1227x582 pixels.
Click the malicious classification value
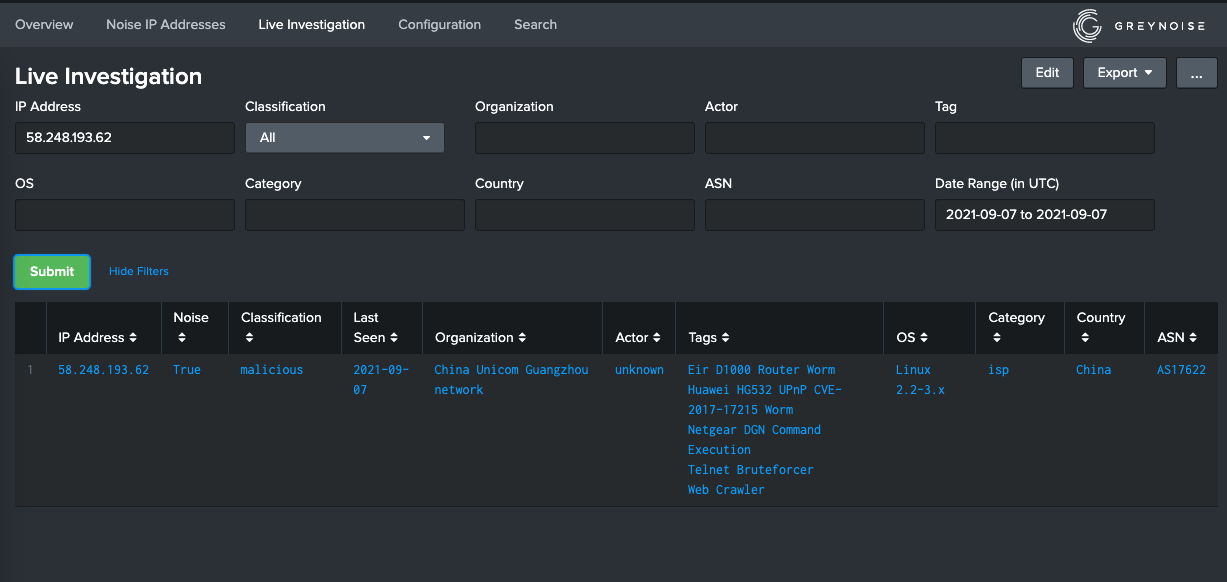click(x=272, y=370)
